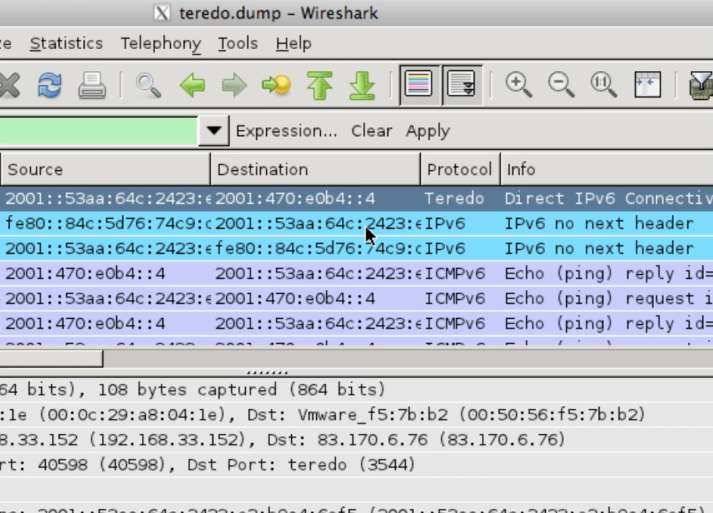713x513 pixels.
Task: Click the UDP line with Dst Port teredo
Action: click(356, 465)
